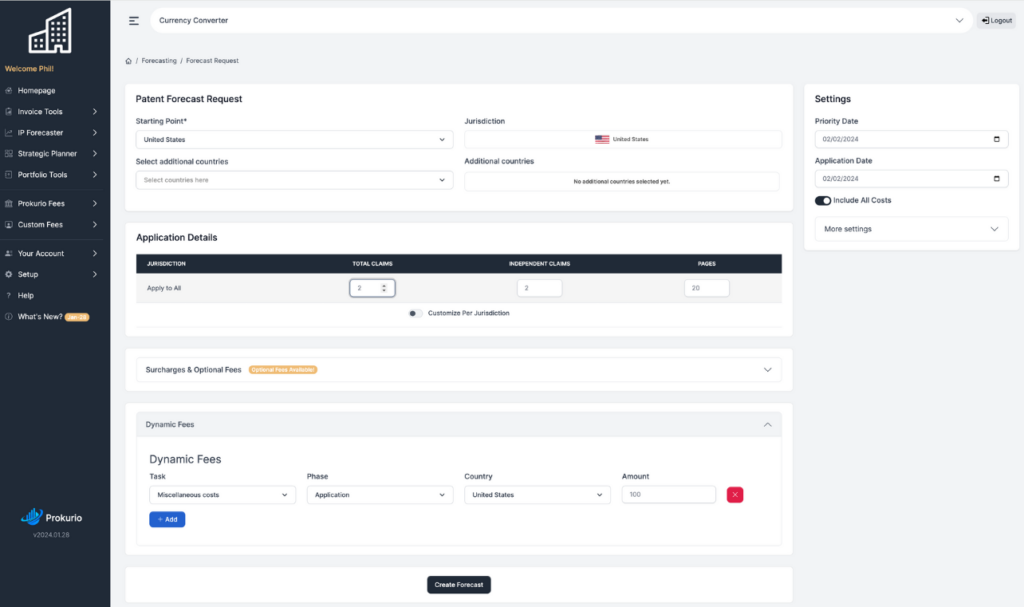
Task: Click the Logout button
Action: [997, 20]
